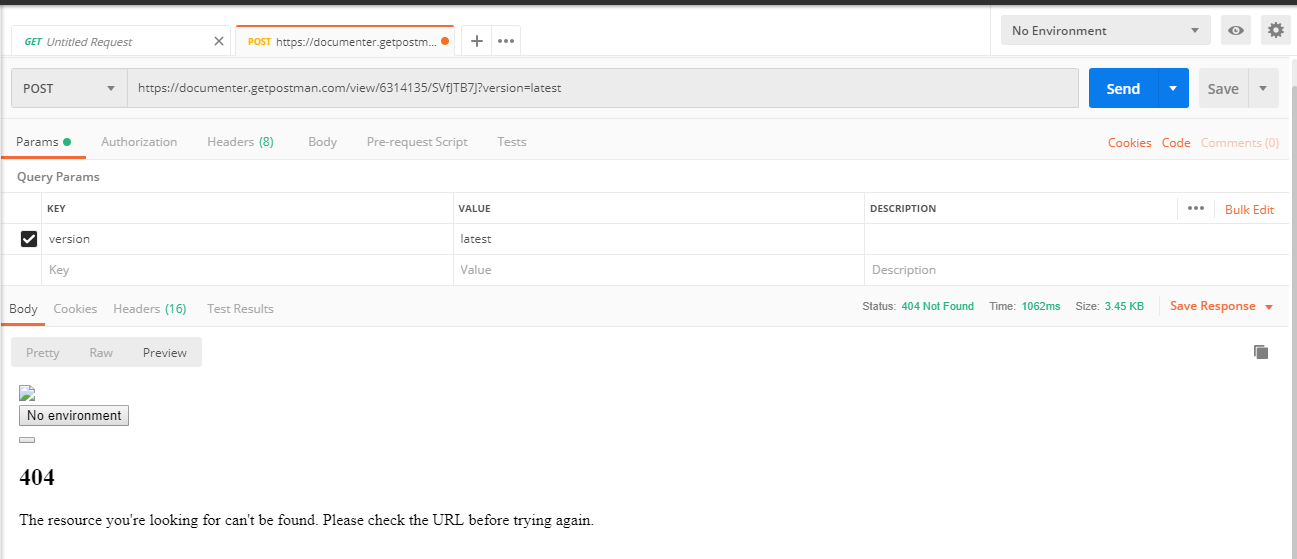Select the Params tab
This screenshot has height=559, width=1297.
(43, 142)
